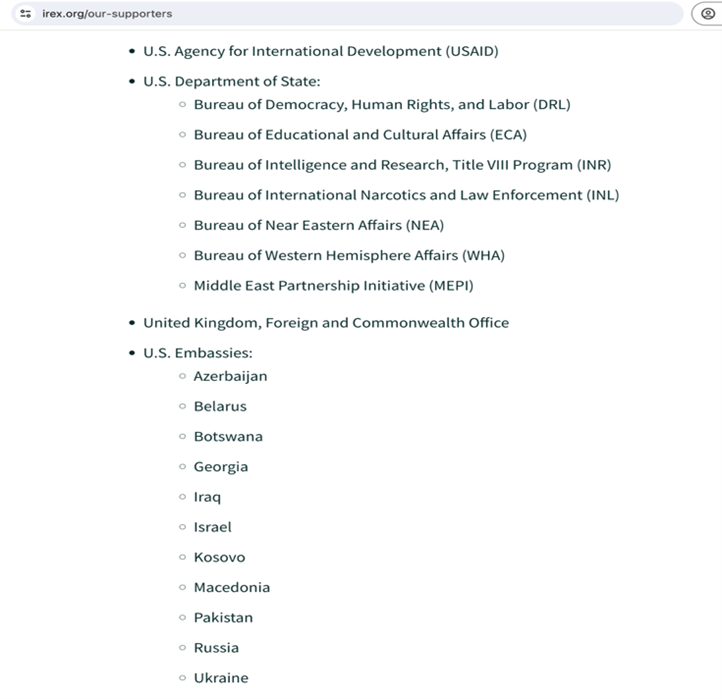Screen dimensions: 722x699
Task: Click Israel in the embassies list
Action: pyautogui.click(x=212, y=527)
